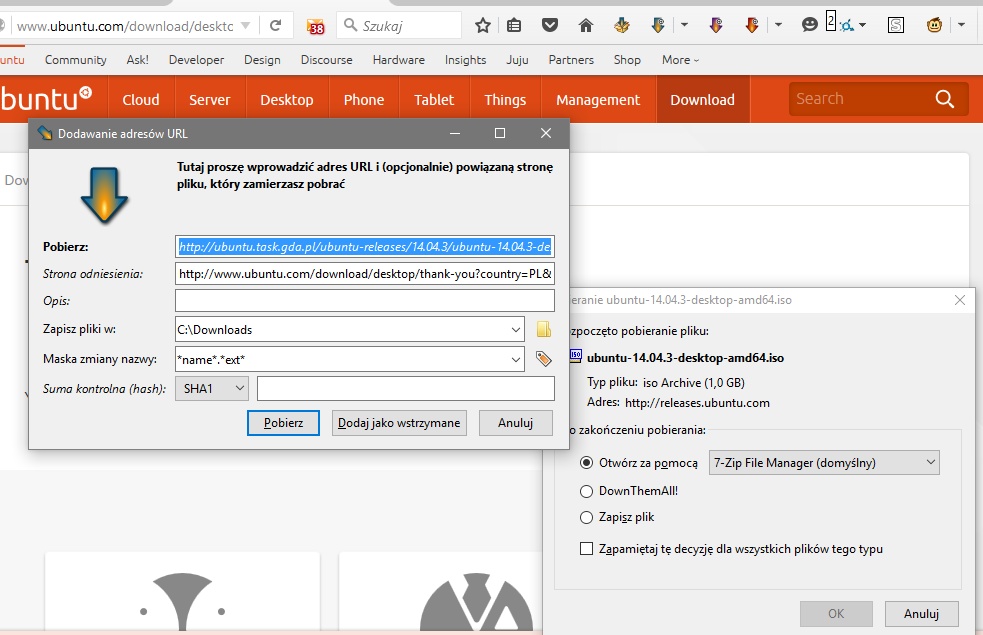
Task: Open the Things navigation tab
Action: pos(505,100)
